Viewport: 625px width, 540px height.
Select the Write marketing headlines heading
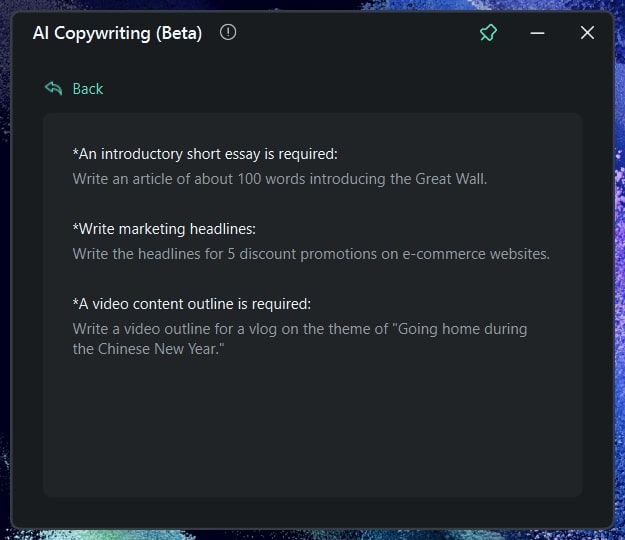[164, 229]
